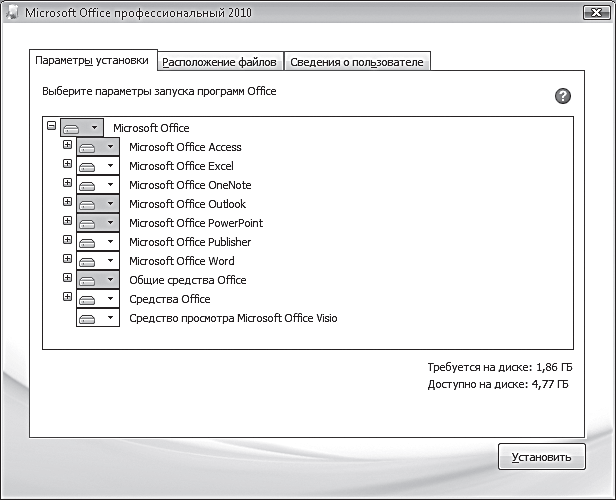
Task: Open install option icon for Microsoft Office OneNote
Action: tap(87, 185)
